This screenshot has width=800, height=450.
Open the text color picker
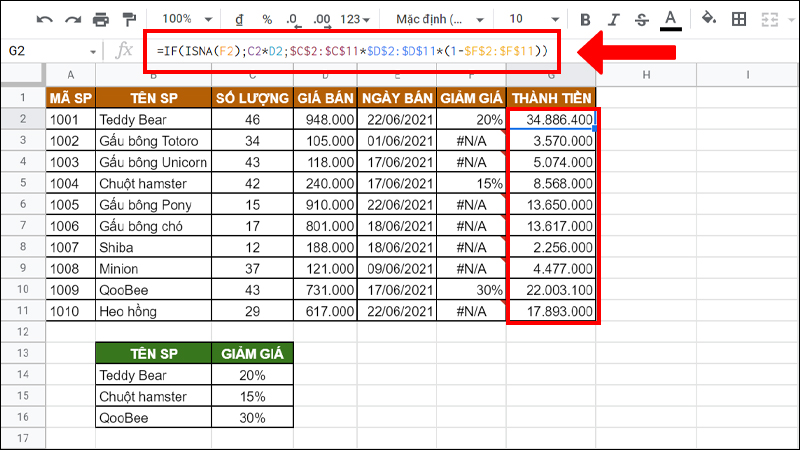coord(670,19)
